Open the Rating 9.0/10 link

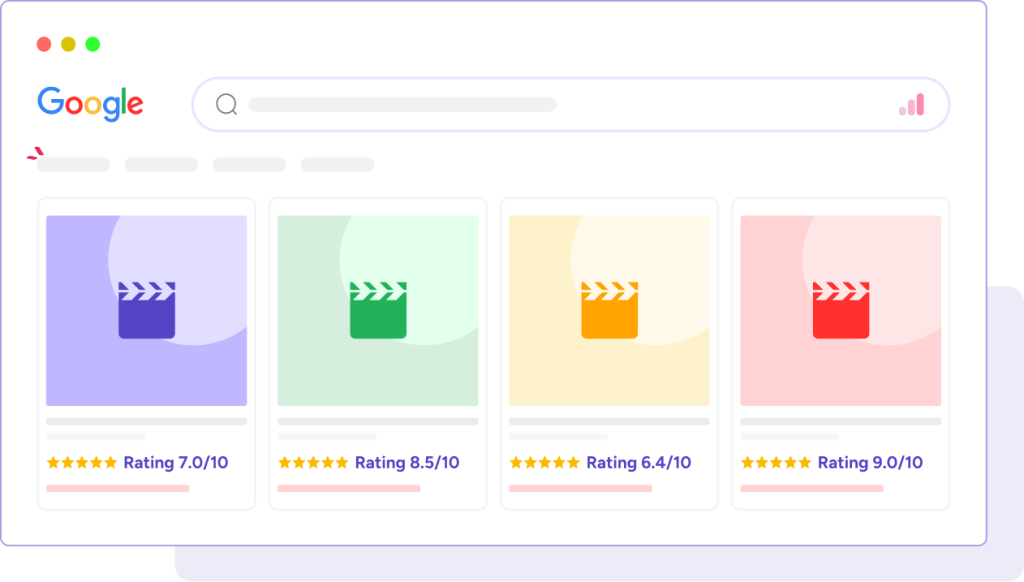coord(870,463)
